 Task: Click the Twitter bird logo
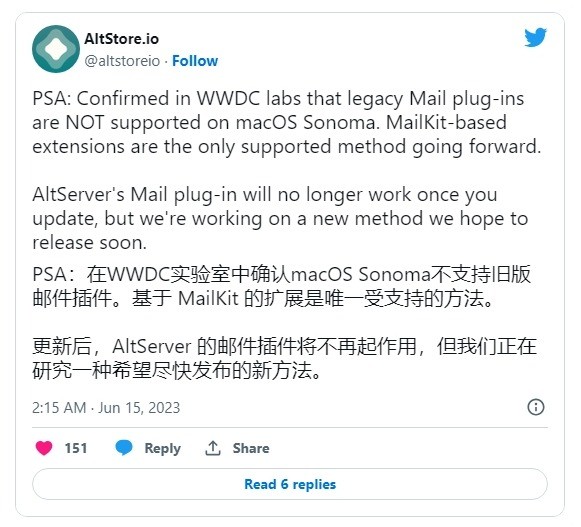pyautogui.click(x=535, y=37)
